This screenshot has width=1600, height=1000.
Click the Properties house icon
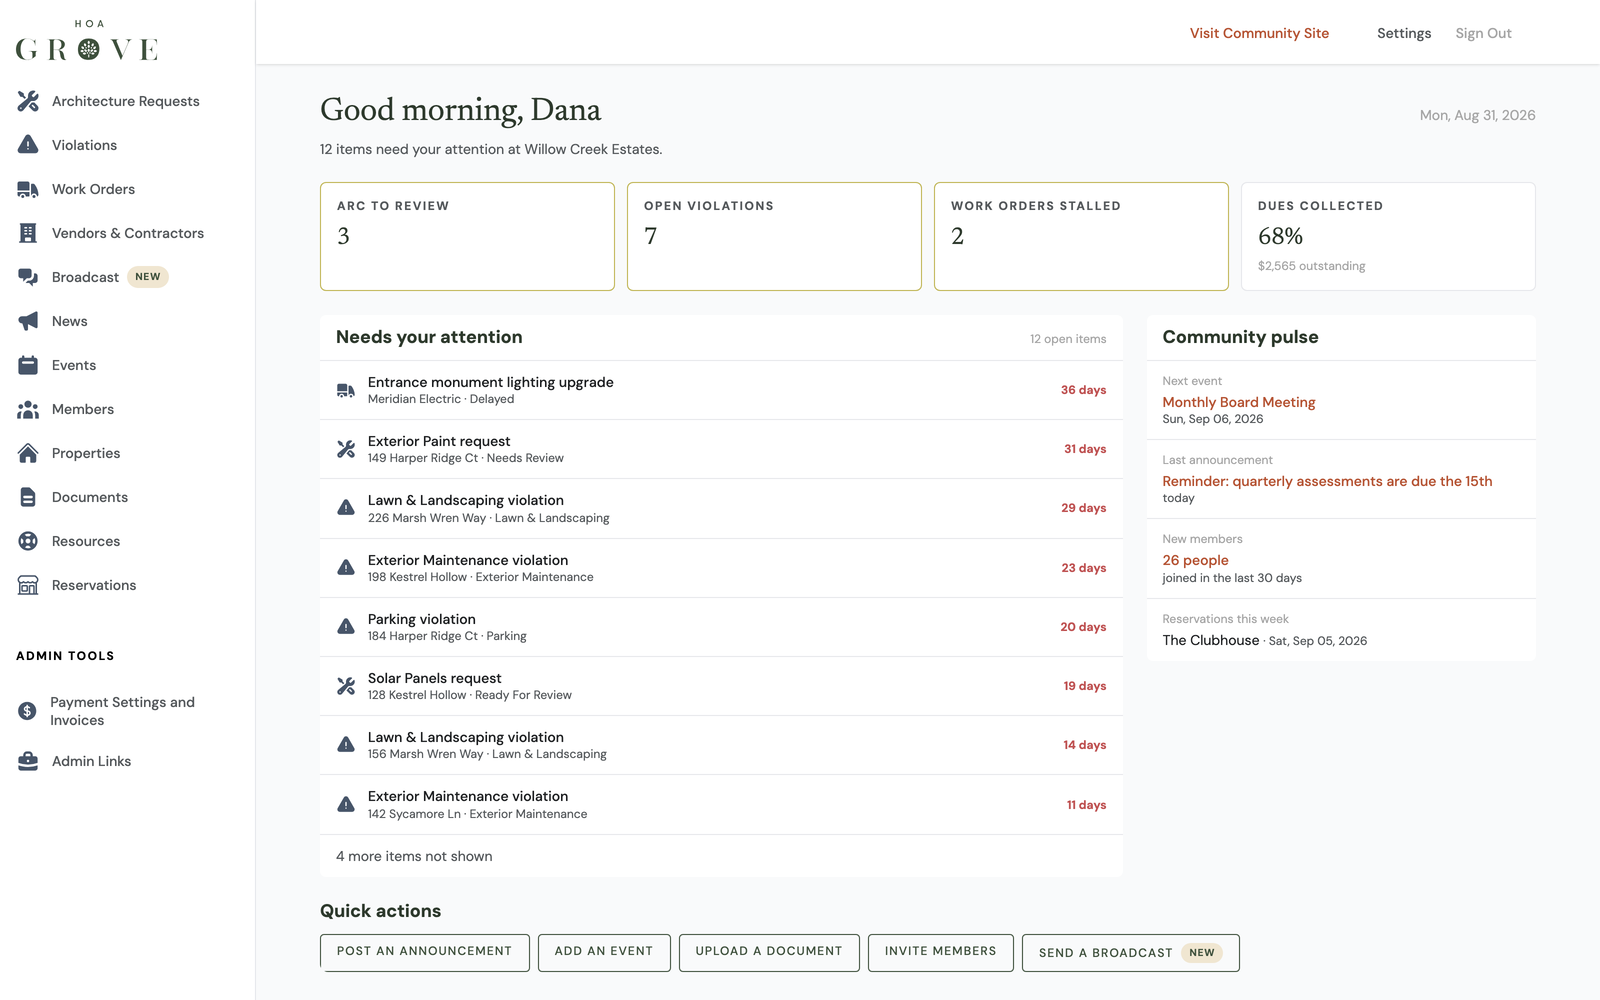[28, 453]
